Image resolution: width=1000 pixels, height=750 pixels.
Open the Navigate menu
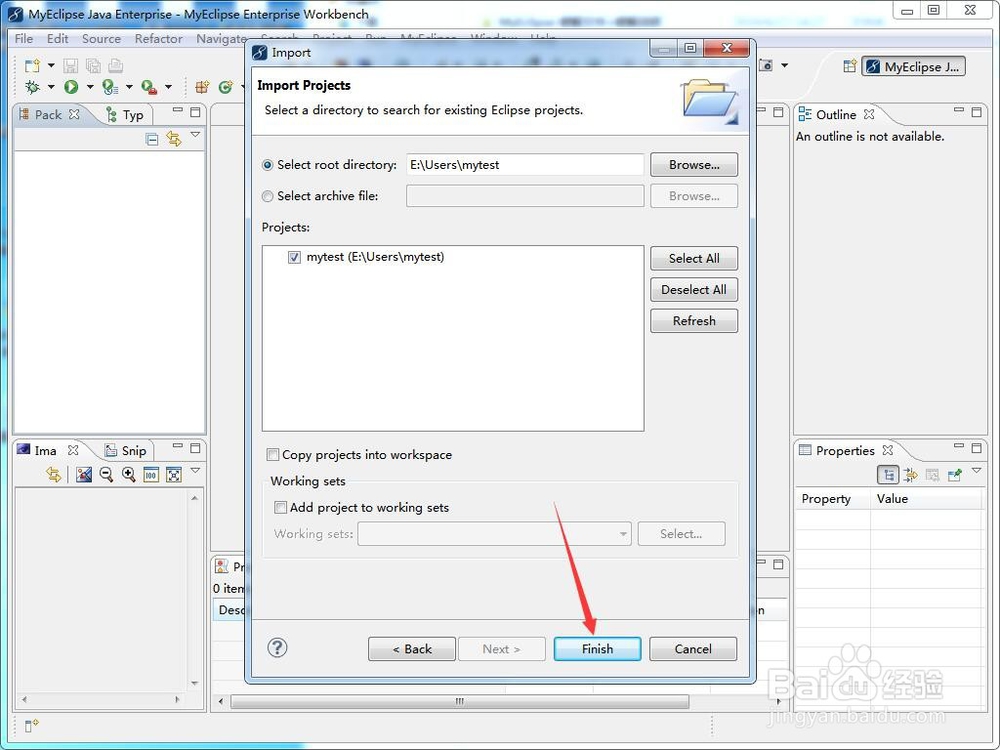point(221,39)
